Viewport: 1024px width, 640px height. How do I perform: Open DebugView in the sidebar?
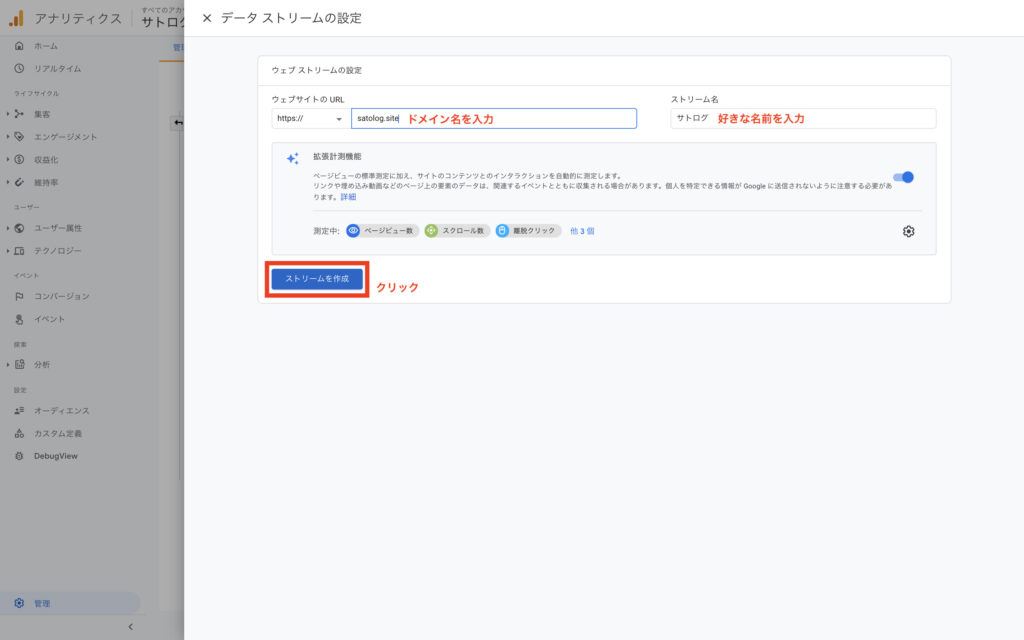pyautogui.click(x=56, y=456)
